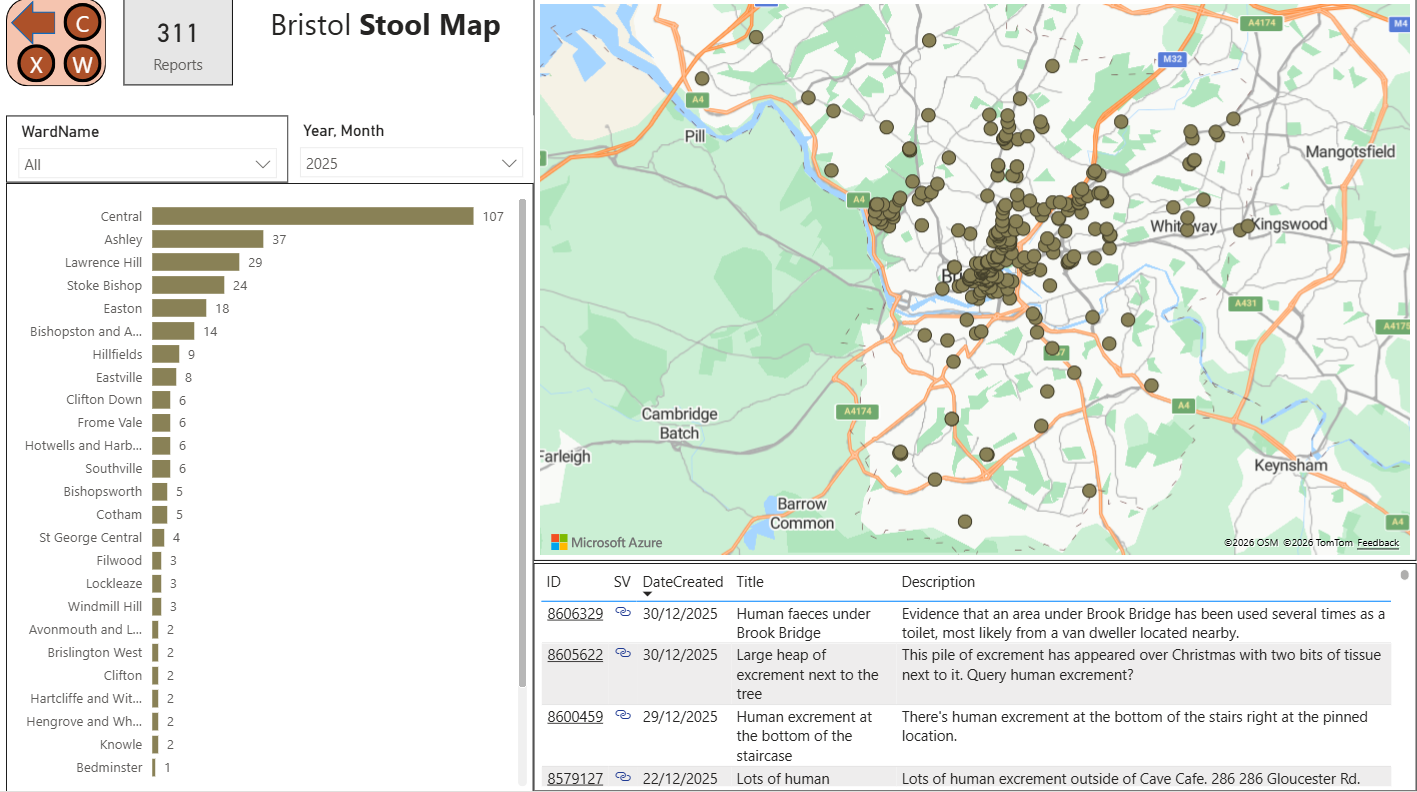Sort table by DateCreated column header
1417x792 pixels.
click(682, 582)
